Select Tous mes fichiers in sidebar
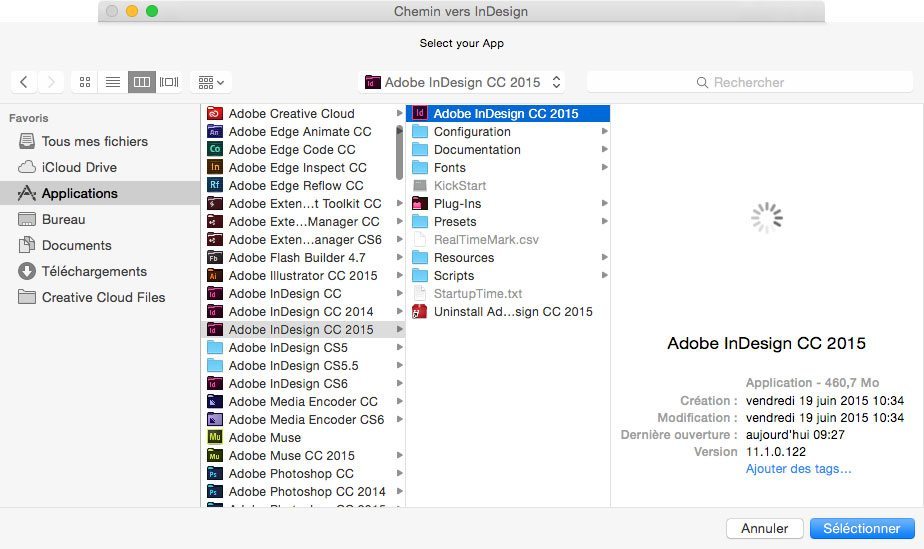Image resolution: width=924 pixels, height=549 pixels. click(x=94, y=141)
